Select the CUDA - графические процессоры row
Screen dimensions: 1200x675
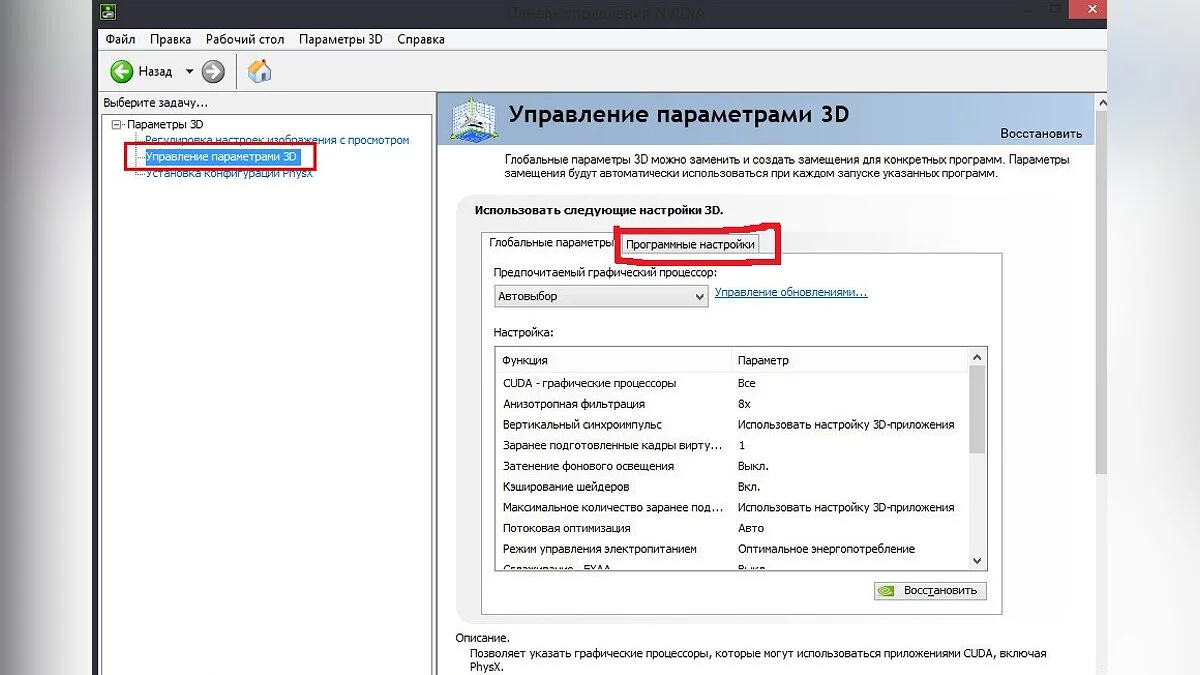tap(732, 383)
